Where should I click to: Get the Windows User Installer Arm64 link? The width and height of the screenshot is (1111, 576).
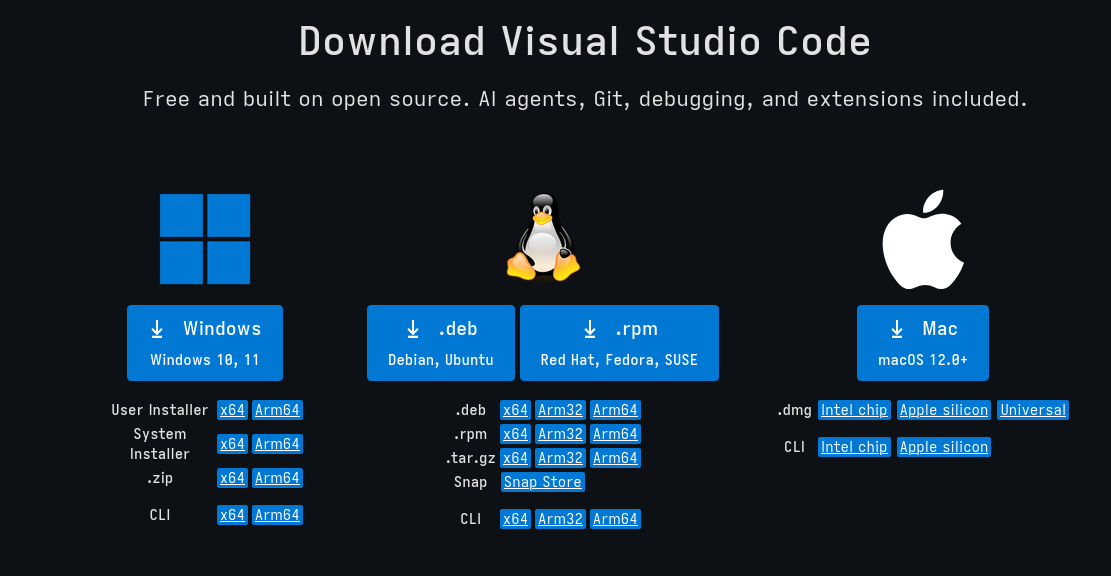[277, 410]
